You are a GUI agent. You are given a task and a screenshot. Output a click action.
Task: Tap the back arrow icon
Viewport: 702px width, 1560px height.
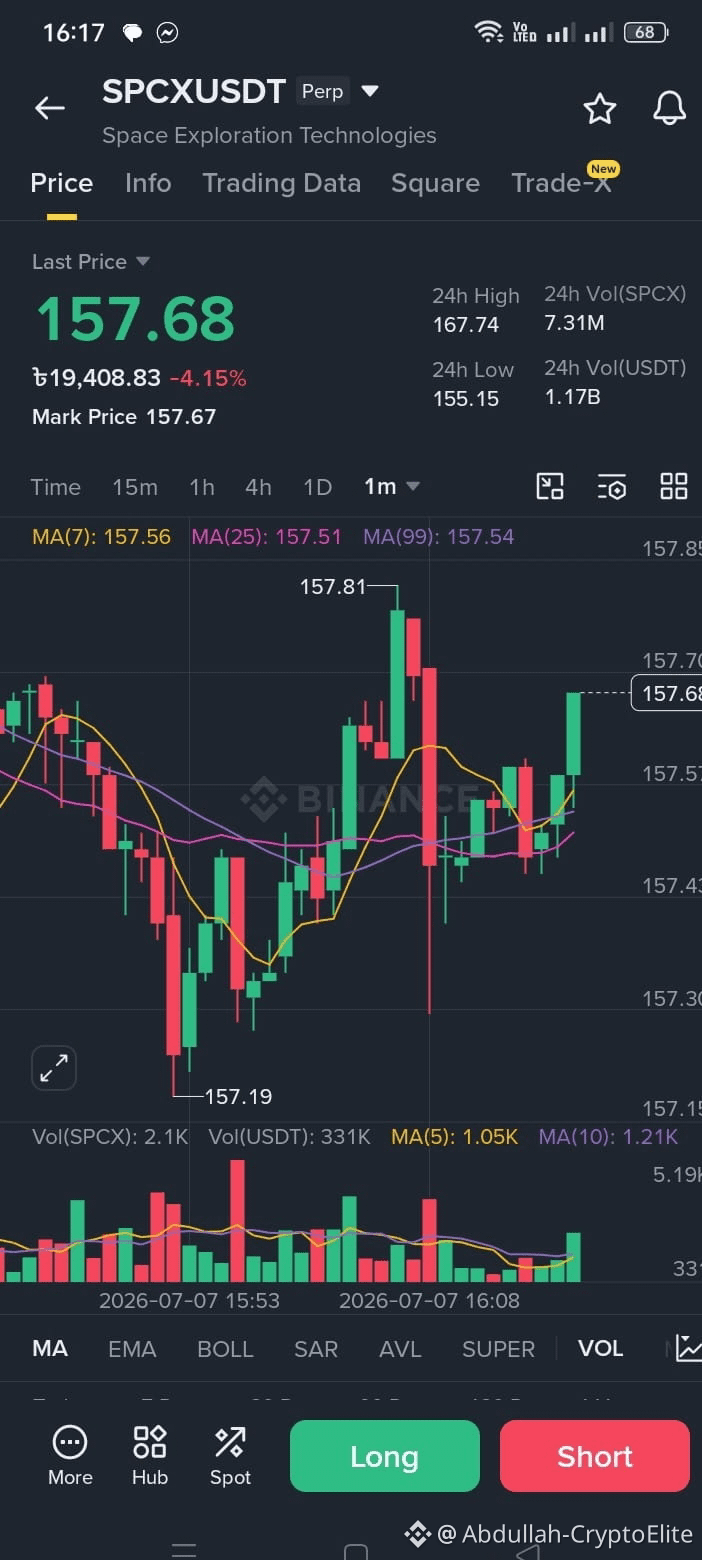coord(49,108)
